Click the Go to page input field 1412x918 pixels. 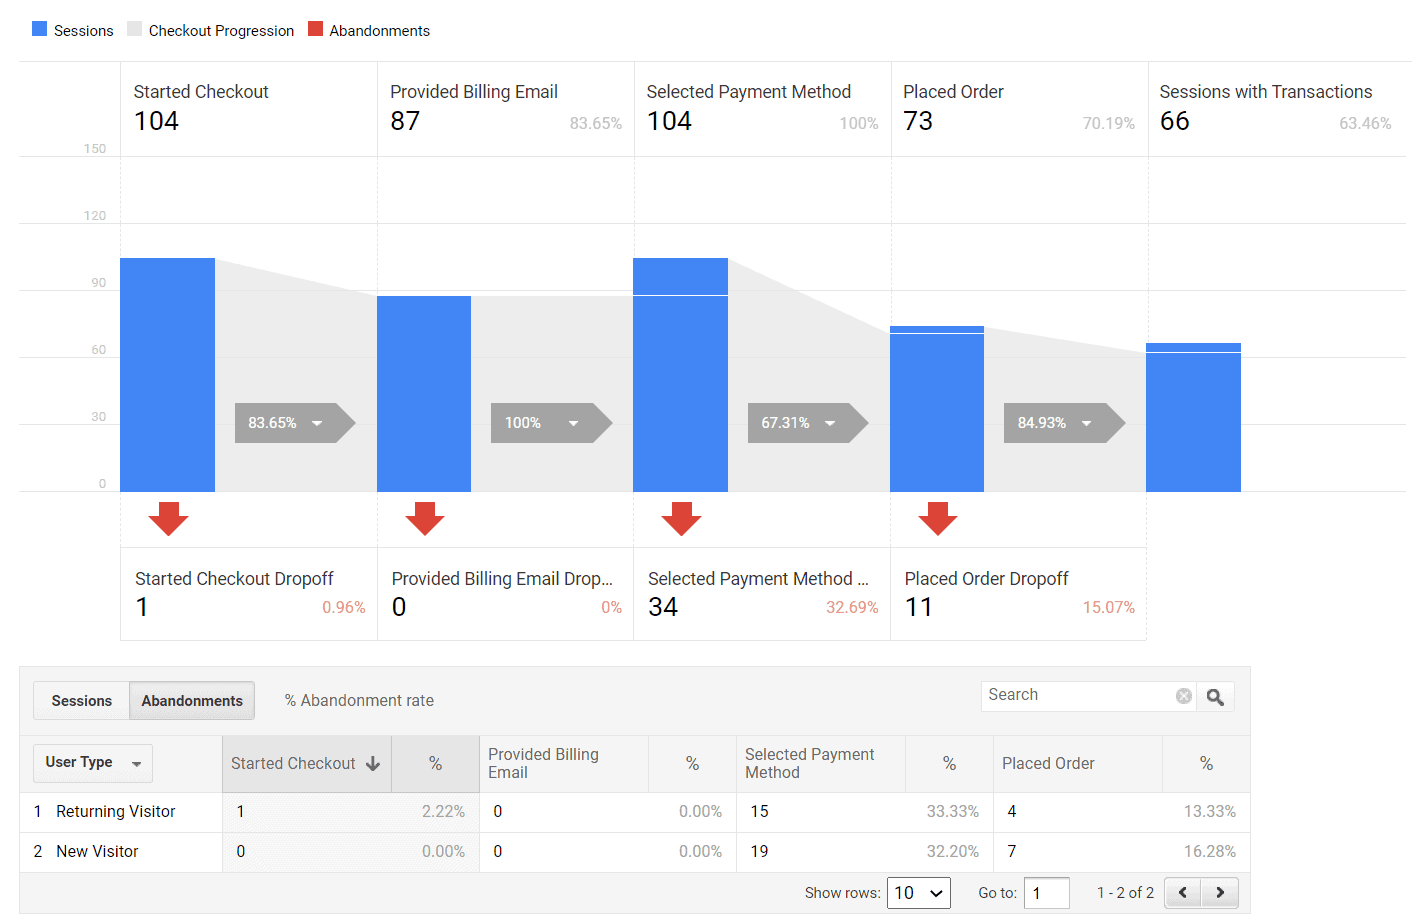pos(1047,893)
